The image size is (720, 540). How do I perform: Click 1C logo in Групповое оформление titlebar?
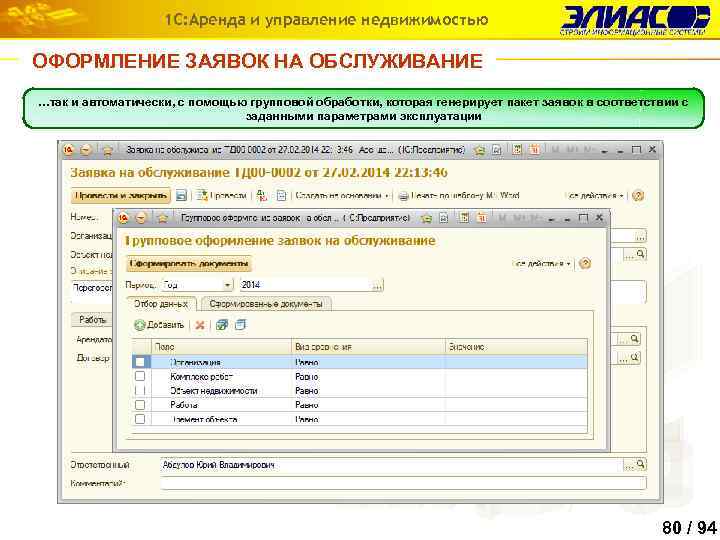(123, 218)
